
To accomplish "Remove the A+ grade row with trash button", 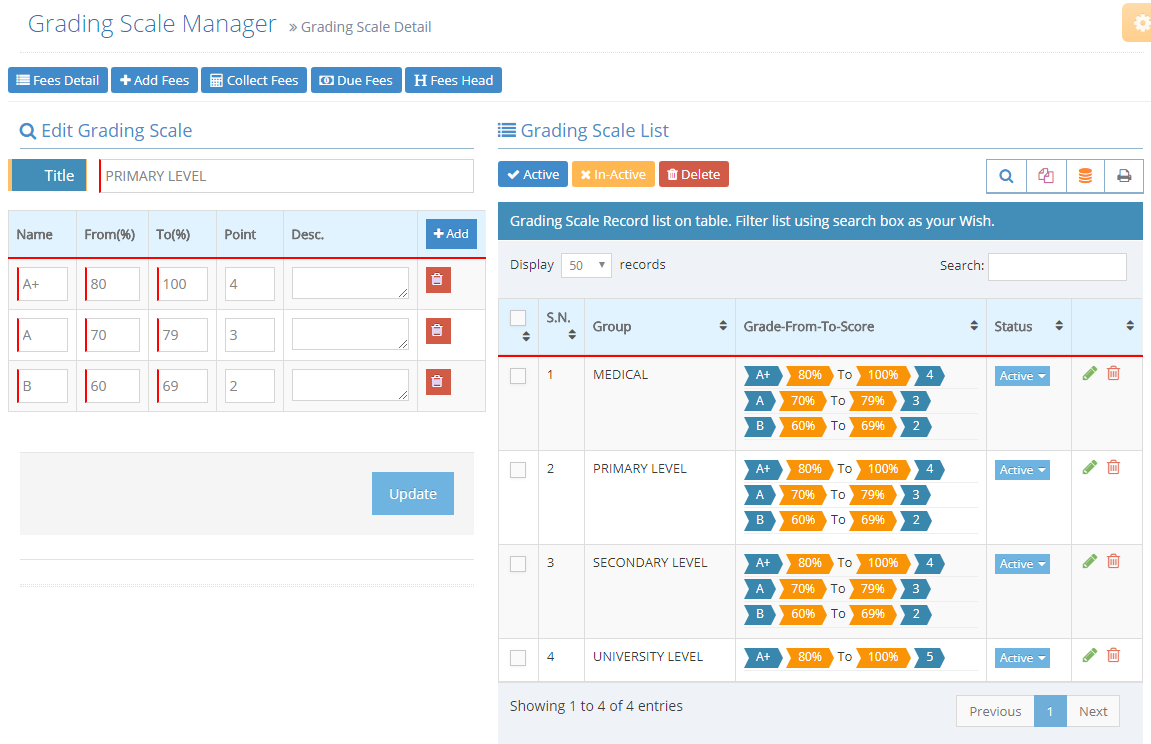I will coord(437,280).
